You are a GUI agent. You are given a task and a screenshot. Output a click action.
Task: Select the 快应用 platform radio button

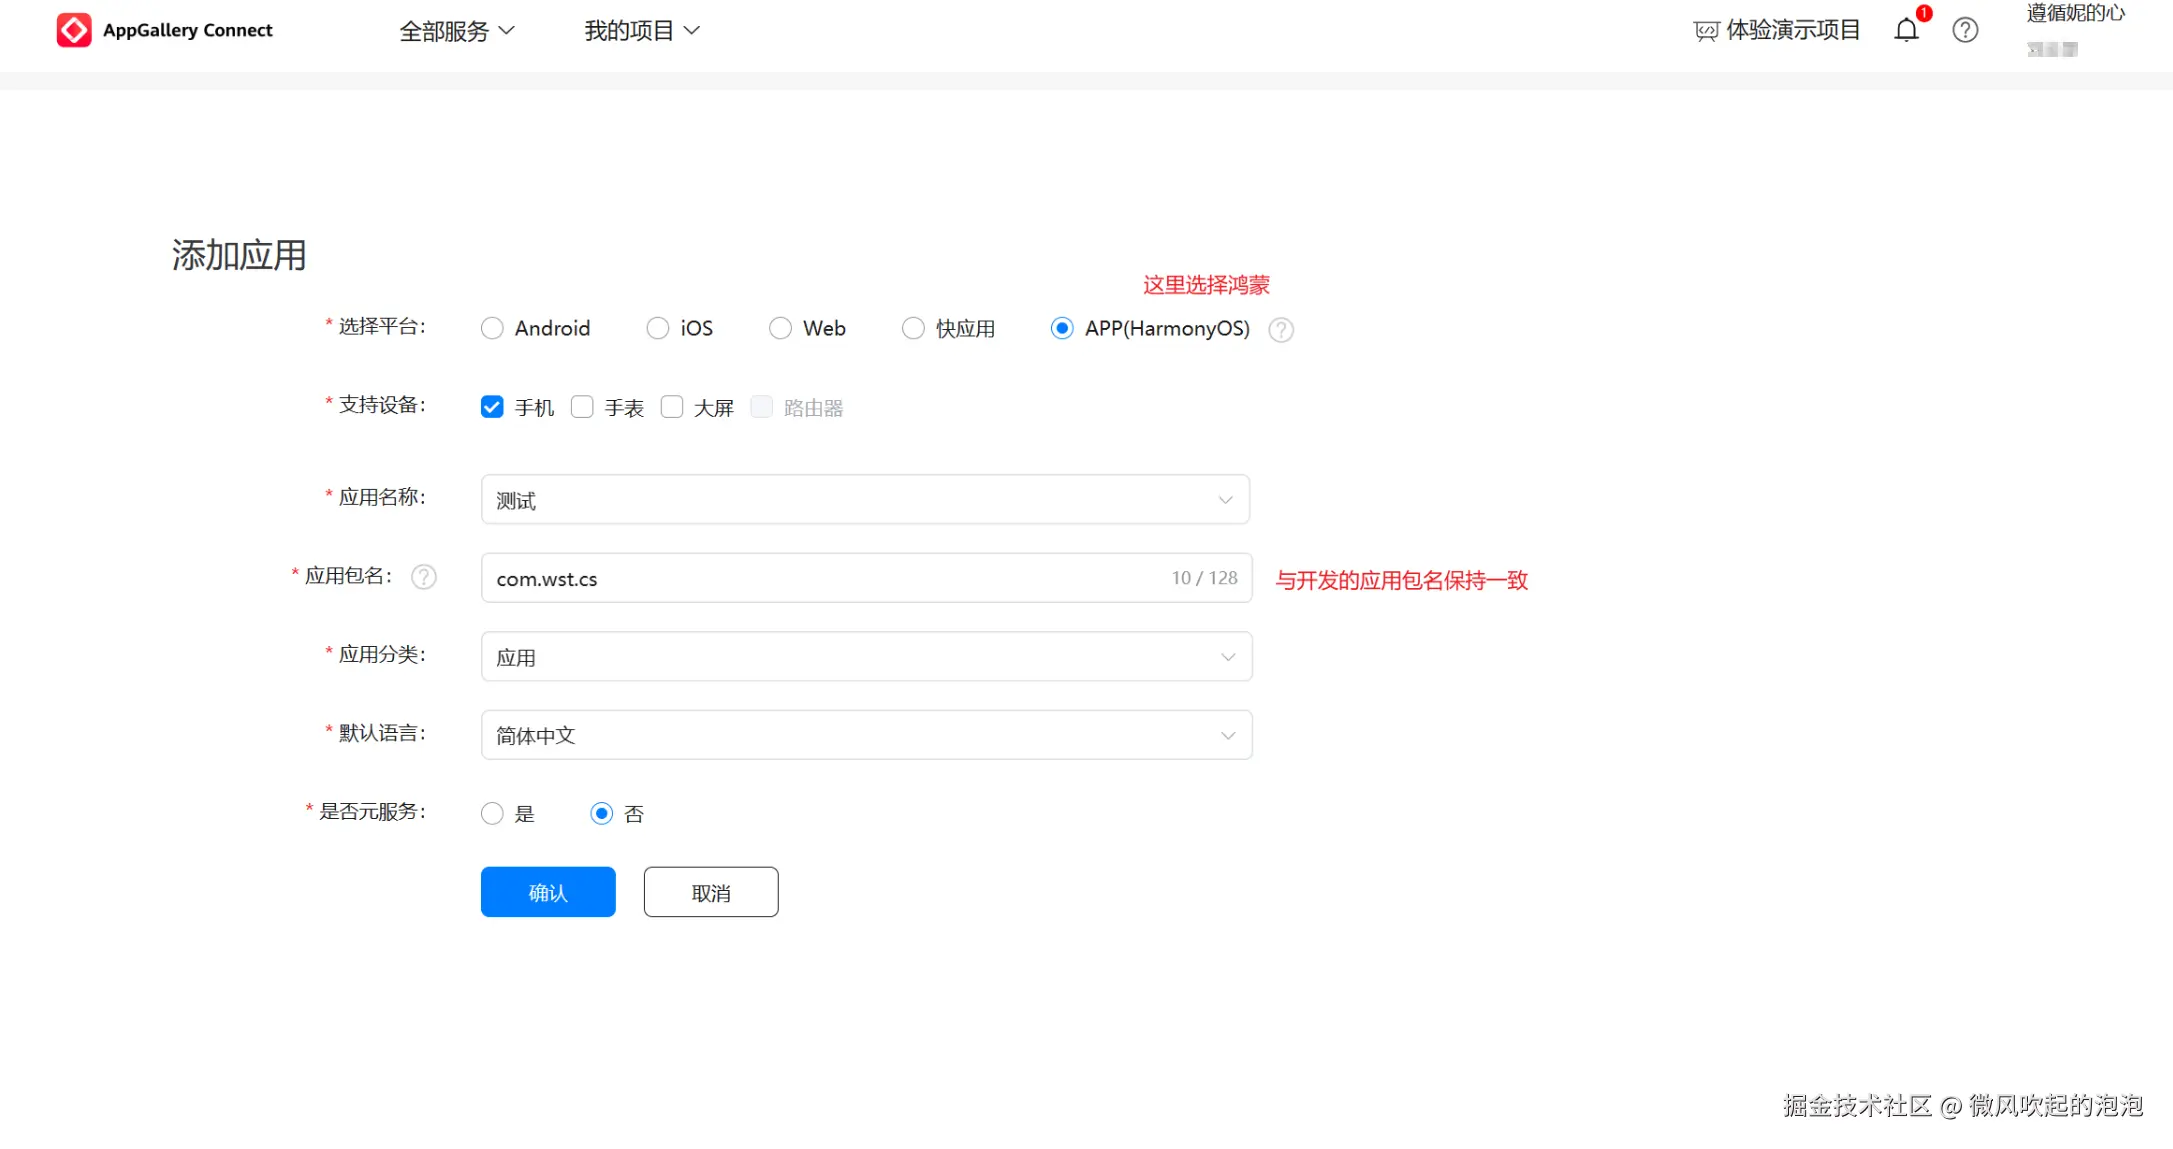[913, 328]
